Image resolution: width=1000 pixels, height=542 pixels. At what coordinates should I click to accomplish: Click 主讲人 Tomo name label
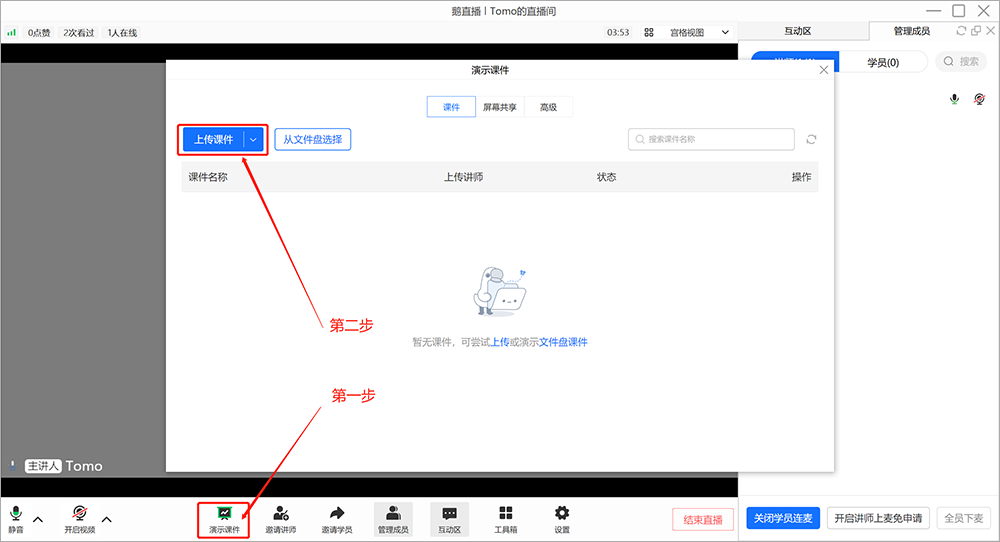point(64,466)
